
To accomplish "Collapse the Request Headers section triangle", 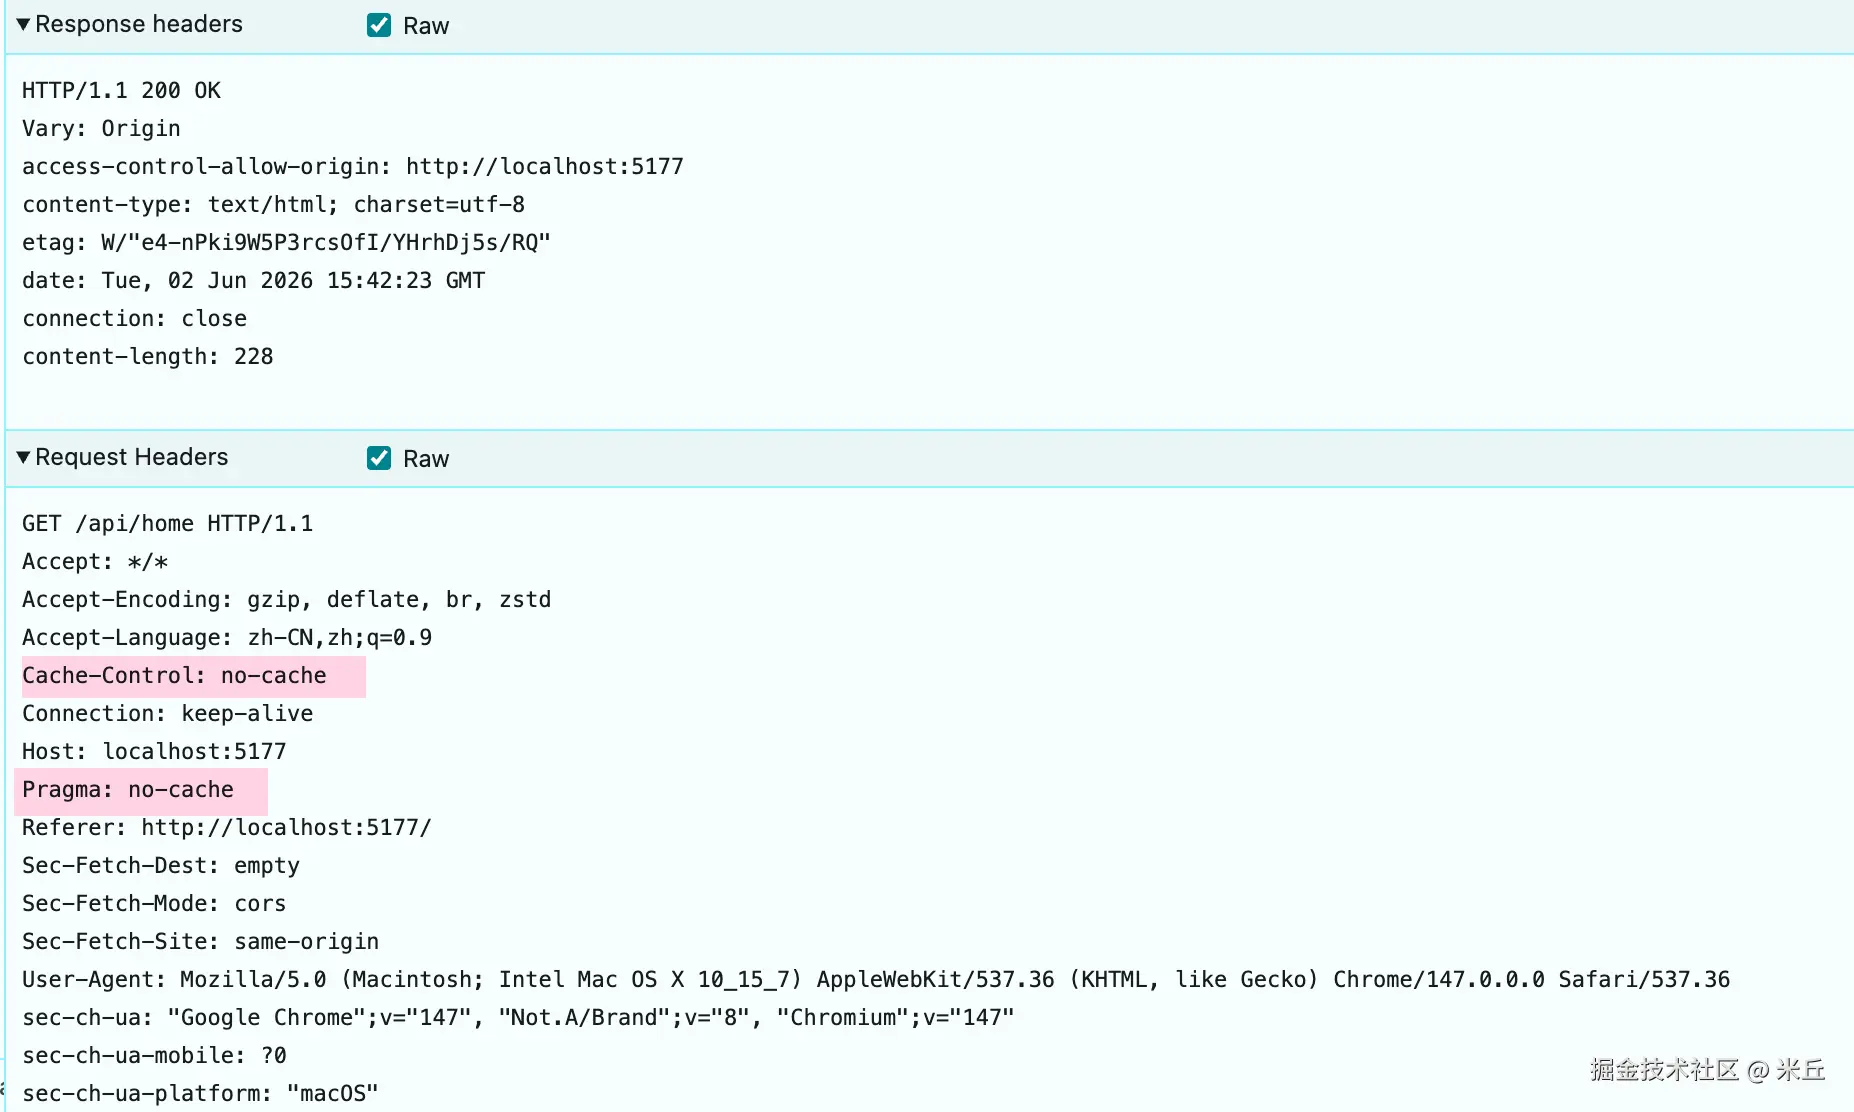I will coord(23,457).
